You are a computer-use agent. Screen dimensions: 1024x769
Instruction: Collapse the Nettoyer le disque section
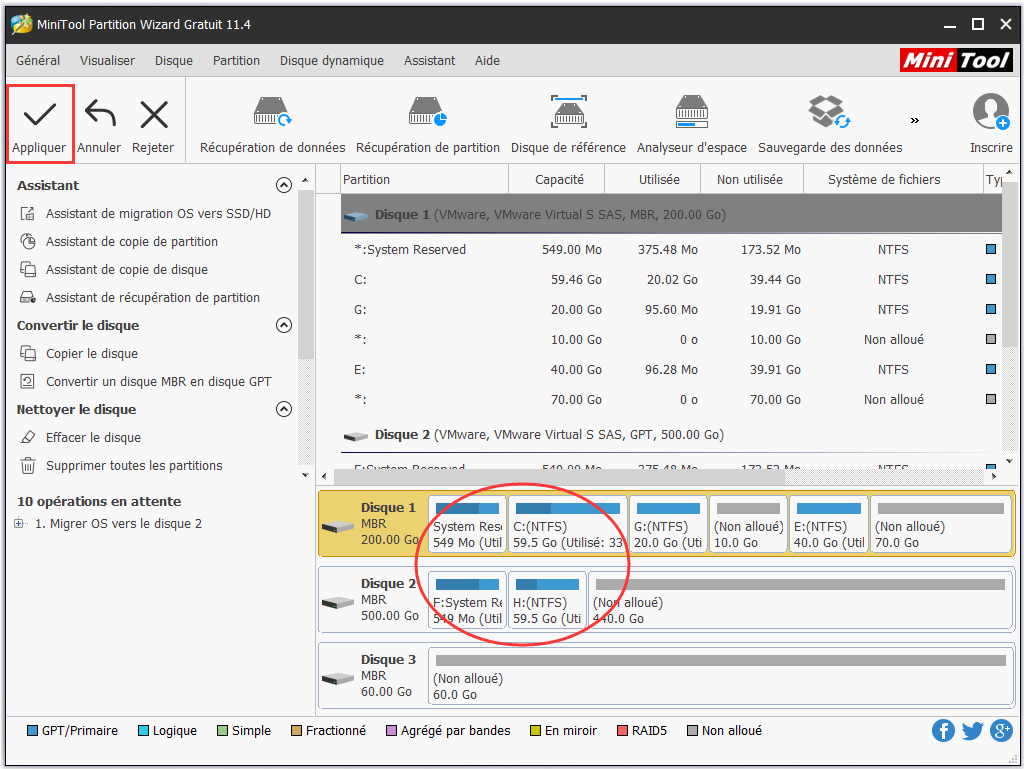click(283, 409)
